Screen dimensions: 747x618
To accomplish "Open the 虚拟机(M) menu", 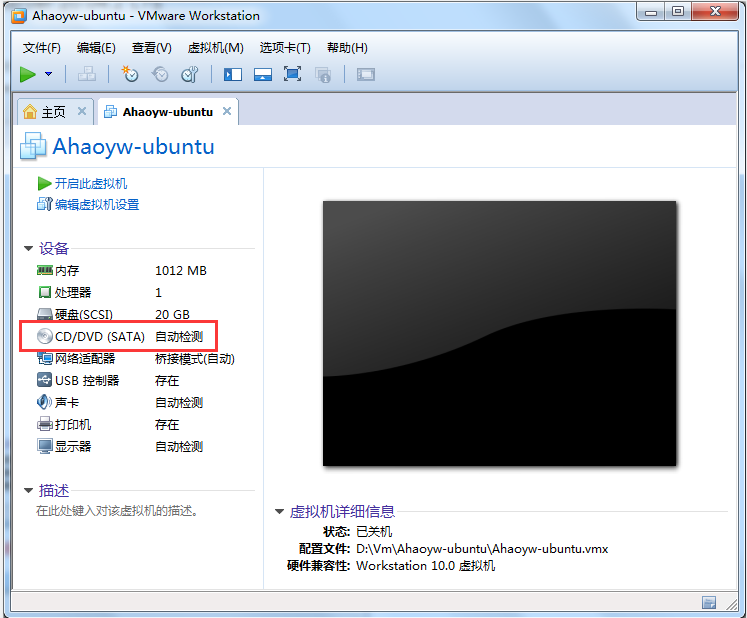I will (x=215, y=48).
